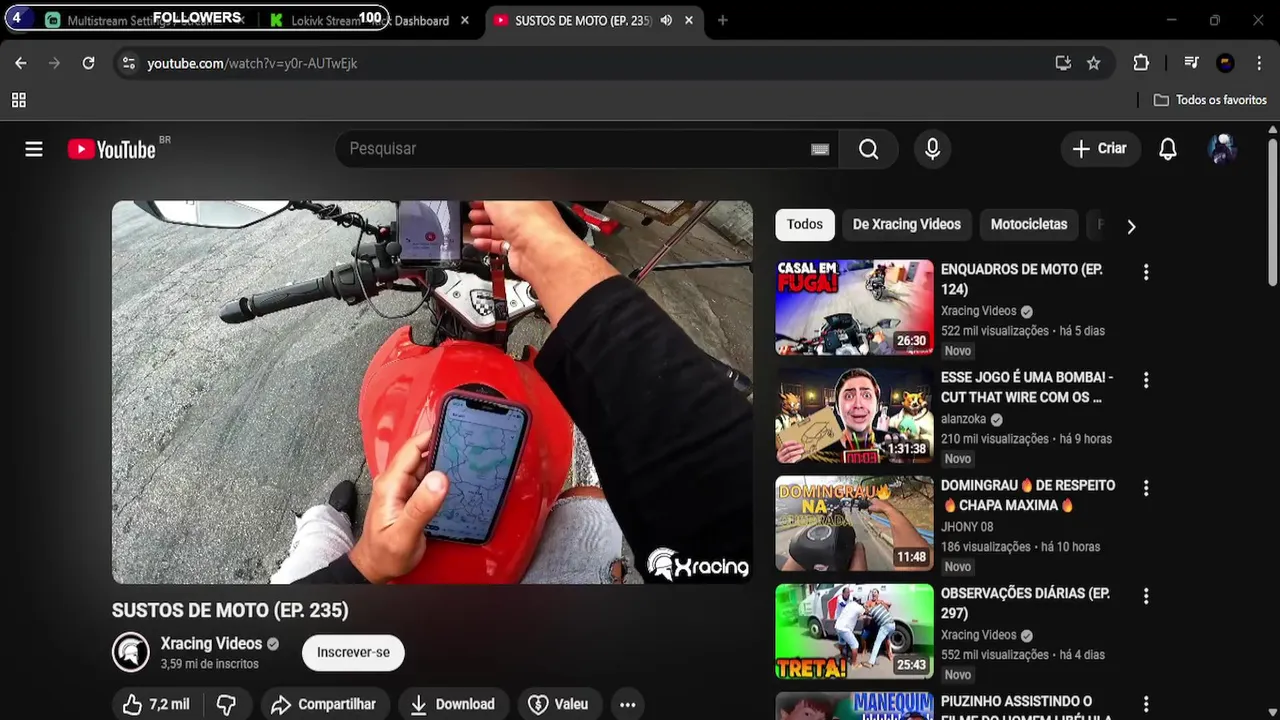
Task: Select the Todos filter chip
Action: 805,225
